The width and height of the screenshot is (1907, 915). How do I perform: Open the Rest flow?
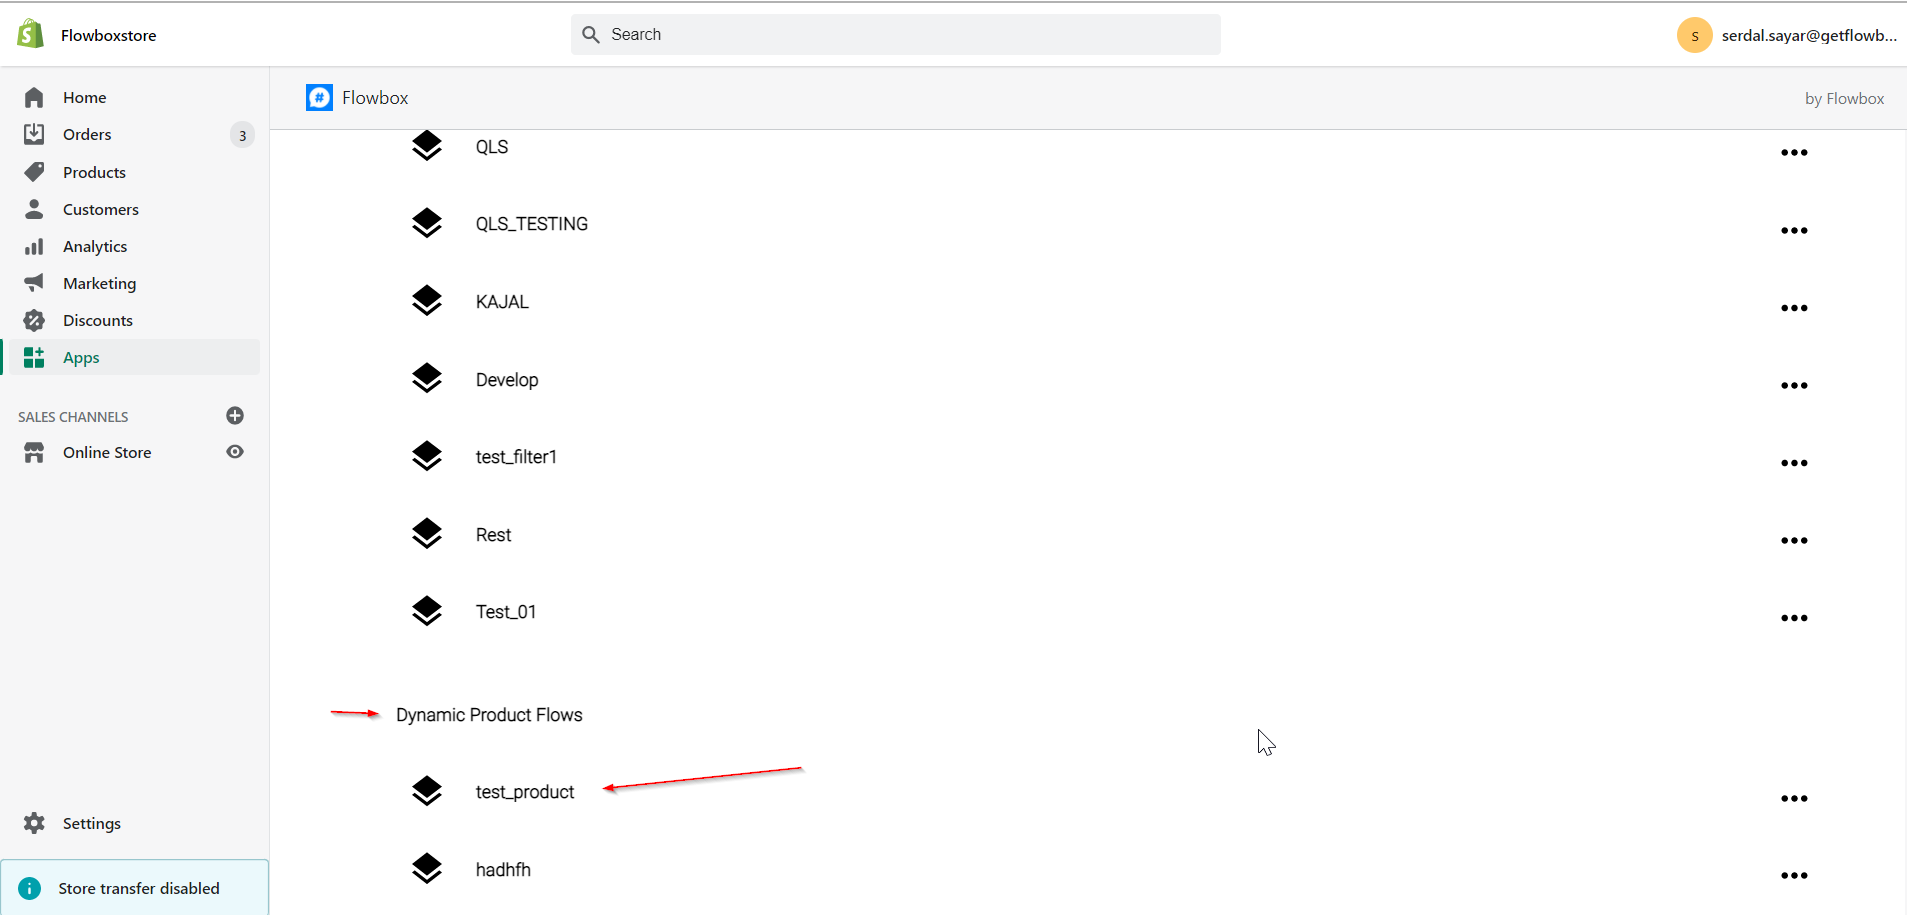click(493, 535)
